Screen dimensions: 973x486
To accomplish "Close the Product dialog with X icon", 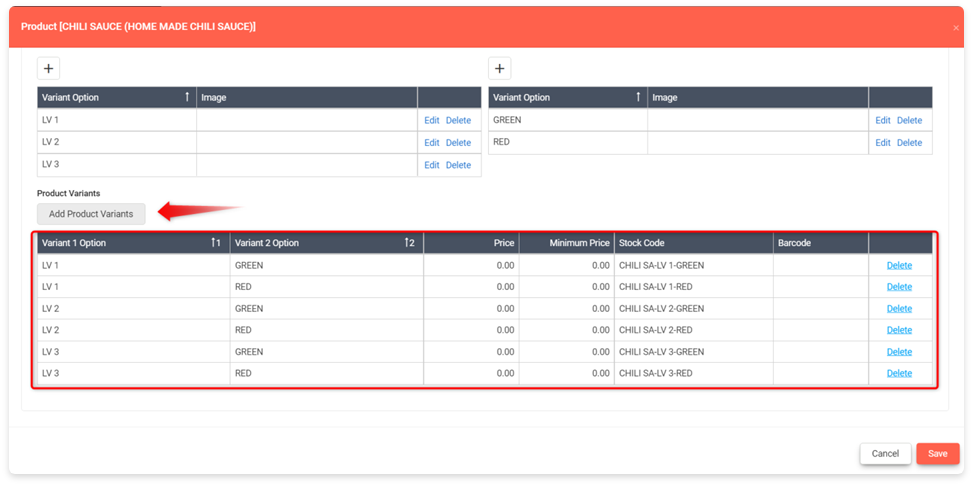I will (x=955, y=27).
